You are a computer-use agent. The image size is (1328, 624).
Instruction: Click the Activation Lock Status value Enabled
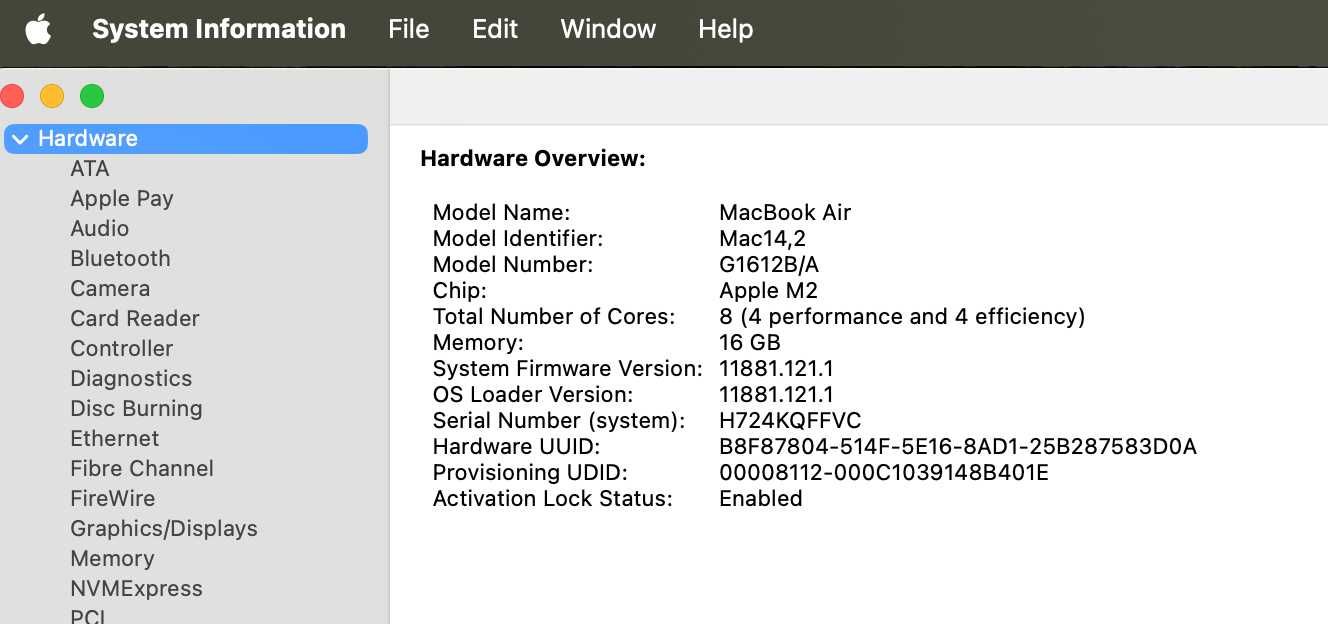point(761,498)
